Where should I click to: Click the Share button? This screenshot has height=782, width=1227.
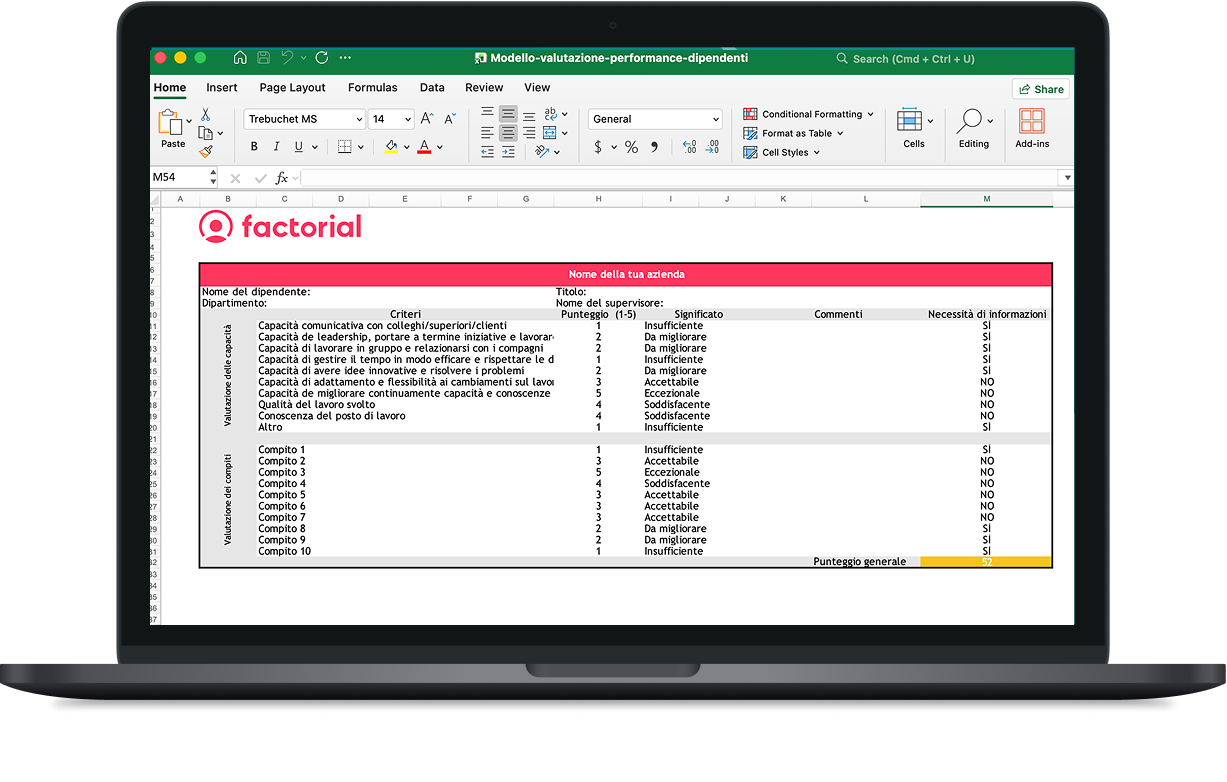[1041, 89]
